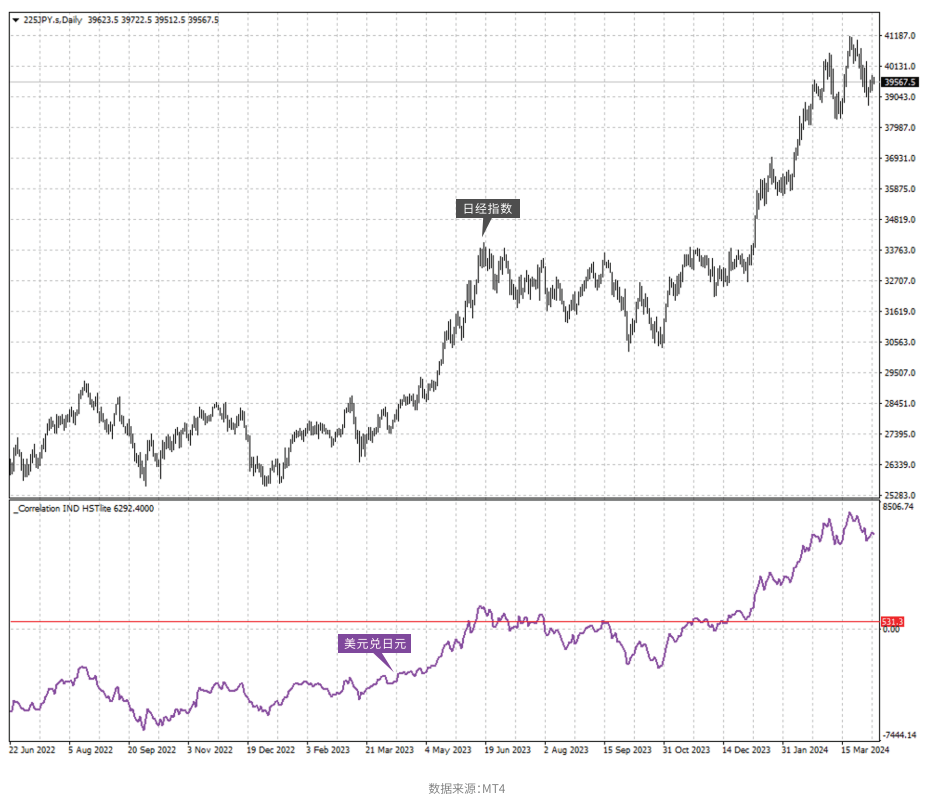Click the 33763.0 price scale value

coord(899,250)
